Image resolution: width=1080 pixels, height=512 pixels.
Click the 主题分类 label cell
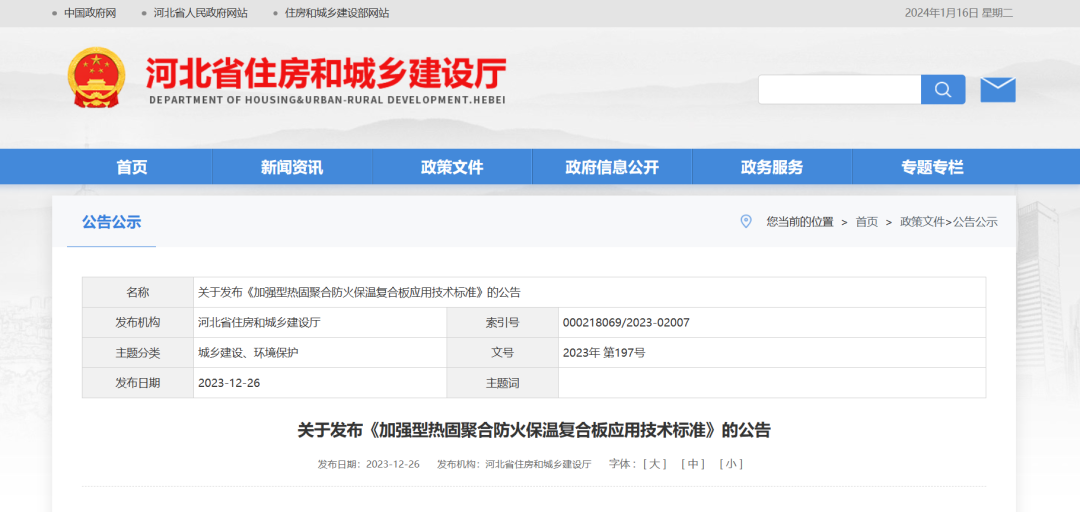(x=138, y=353)
